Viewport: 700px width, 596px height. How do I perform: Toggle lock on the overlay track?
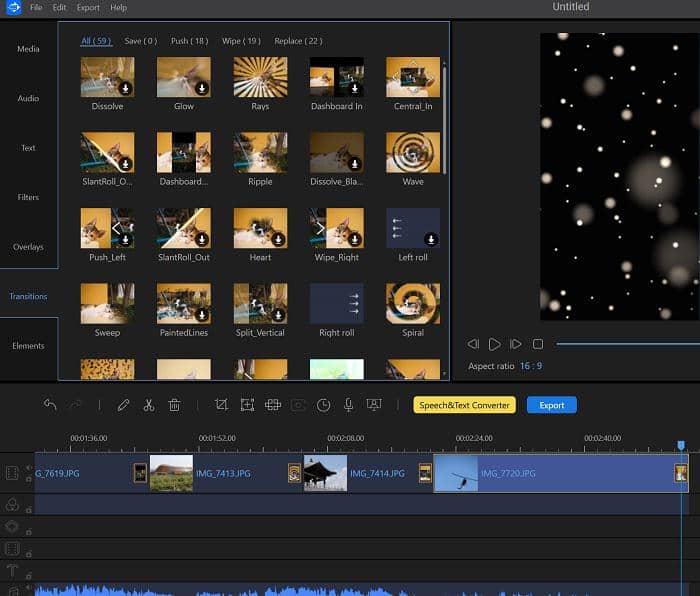tap(28, 529)
